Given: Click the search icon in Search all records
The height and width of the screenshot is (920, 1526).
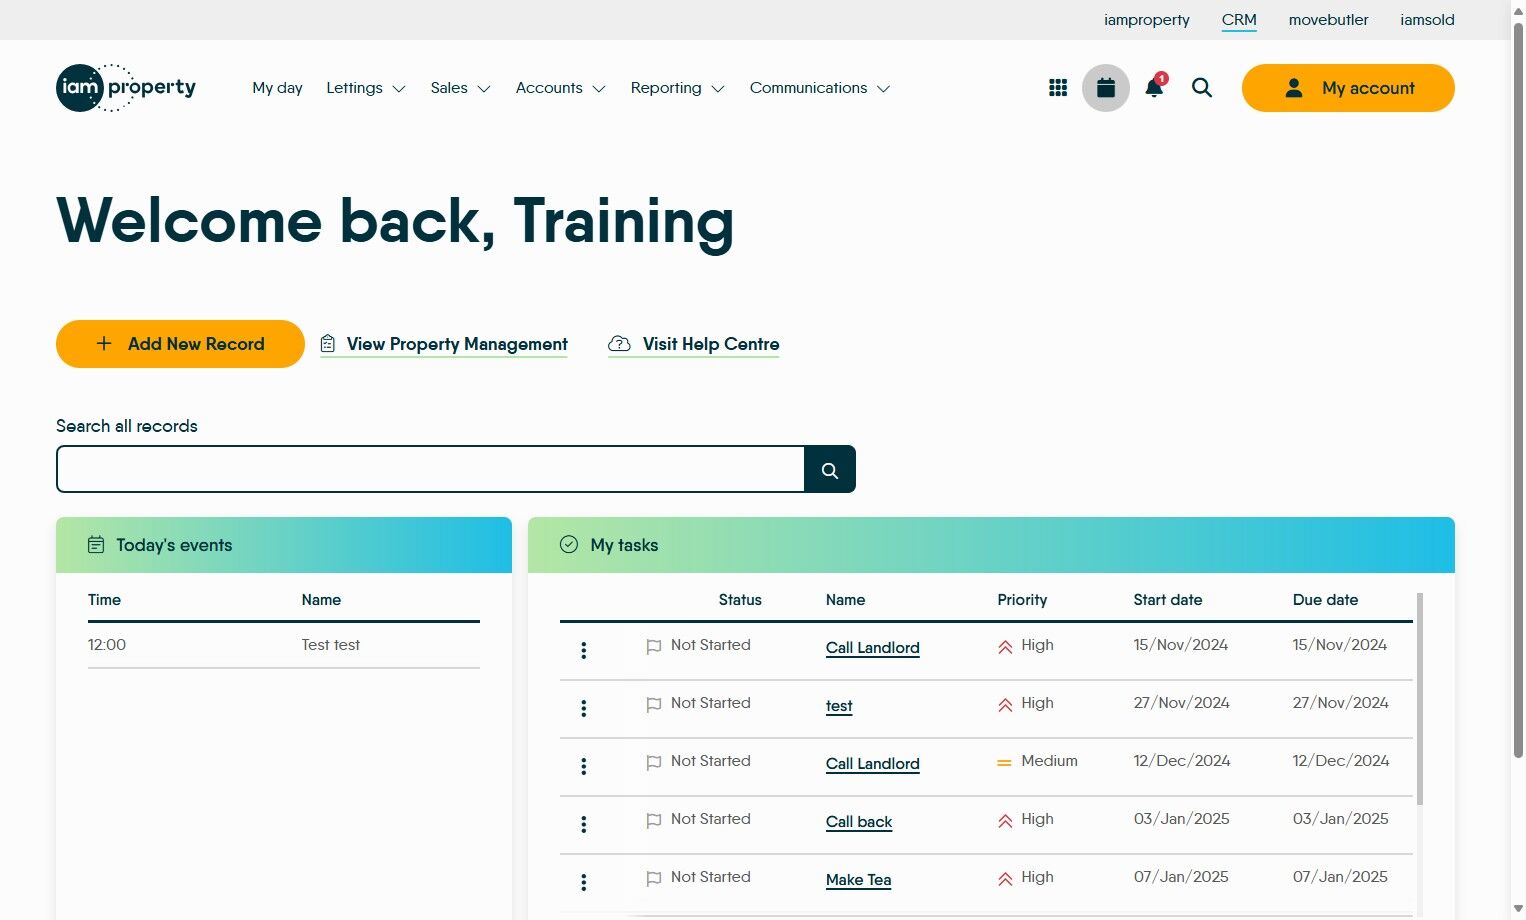Looking at the screenshot, I should pos(829,468).
